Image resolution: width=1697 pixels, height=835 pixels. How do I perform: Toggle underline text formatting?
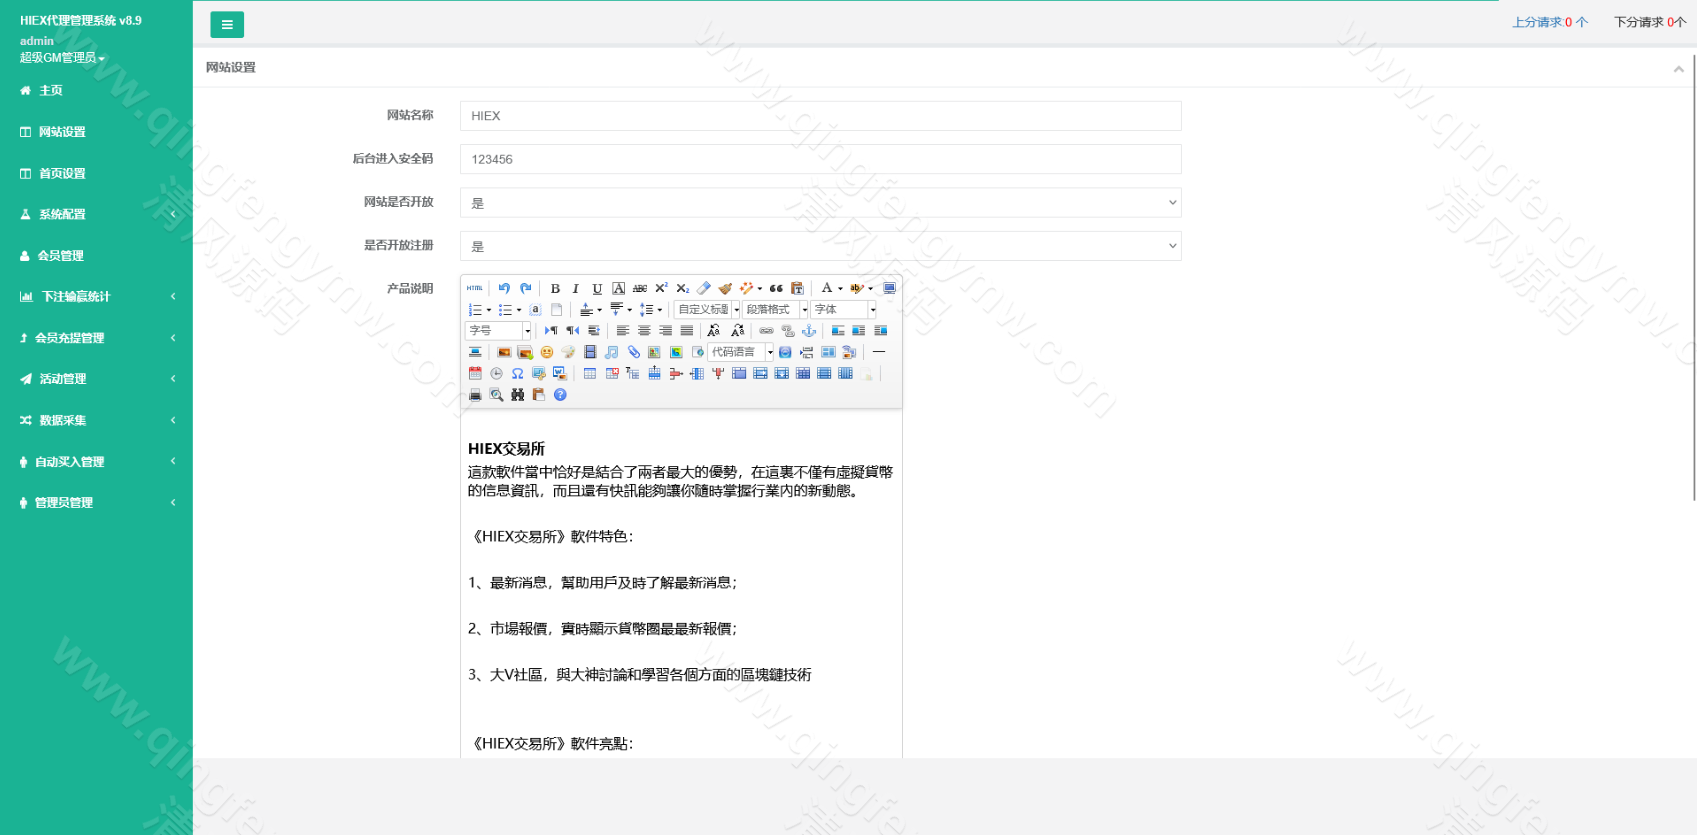click(597, 289)
